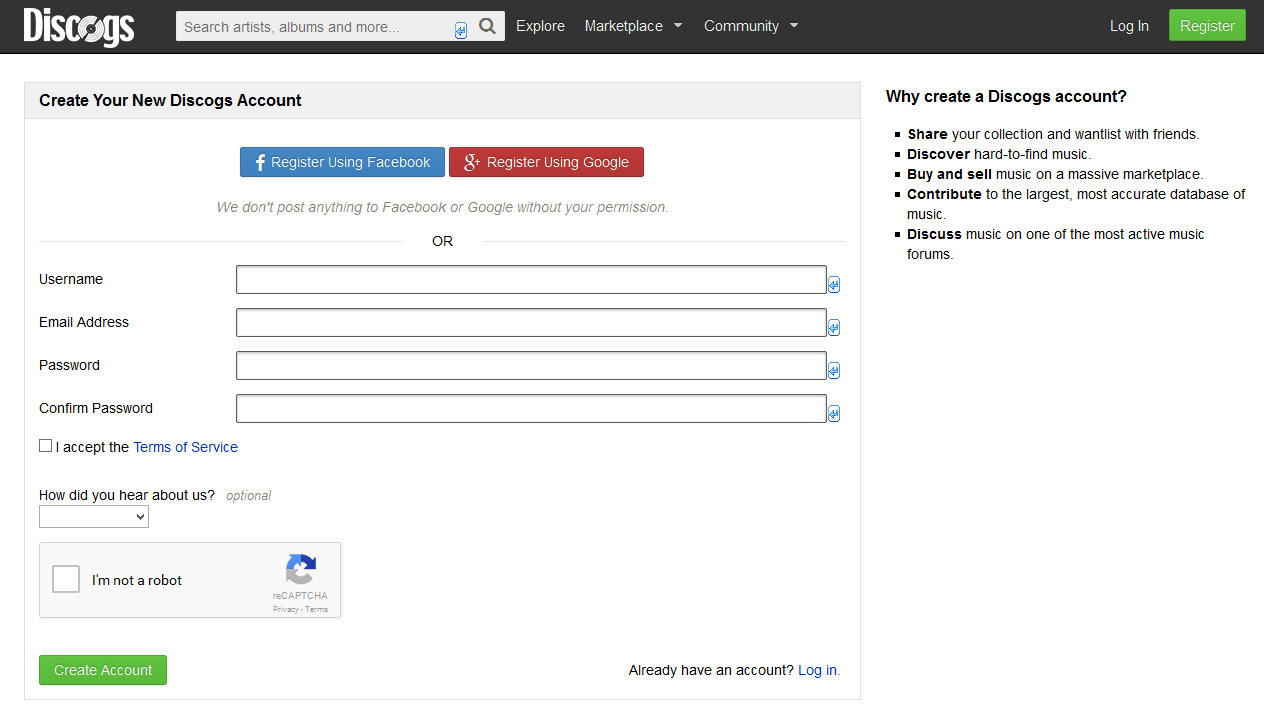Open the Explore page

click(x=540, y=26)
